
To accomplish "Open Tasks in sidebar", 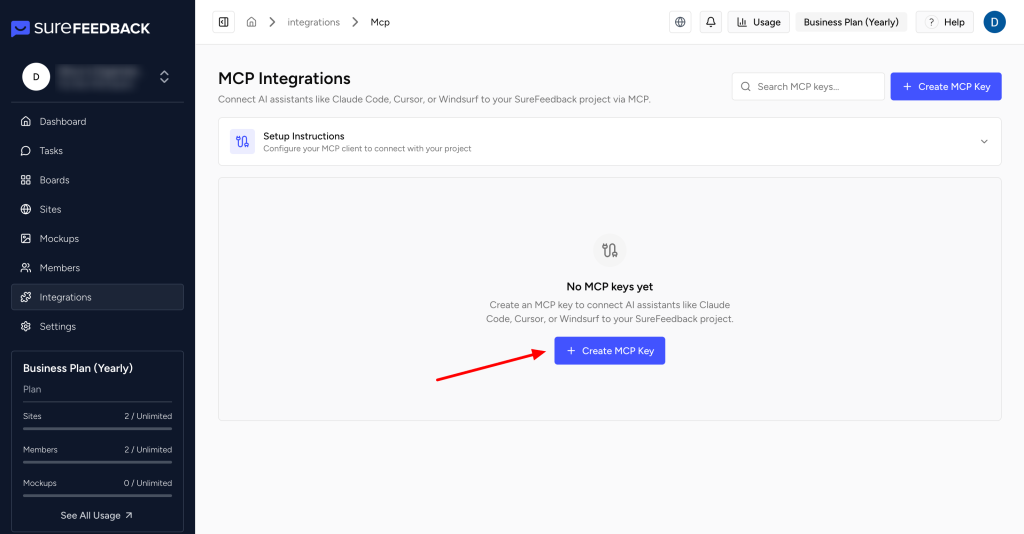I will (x=97, y=151).
